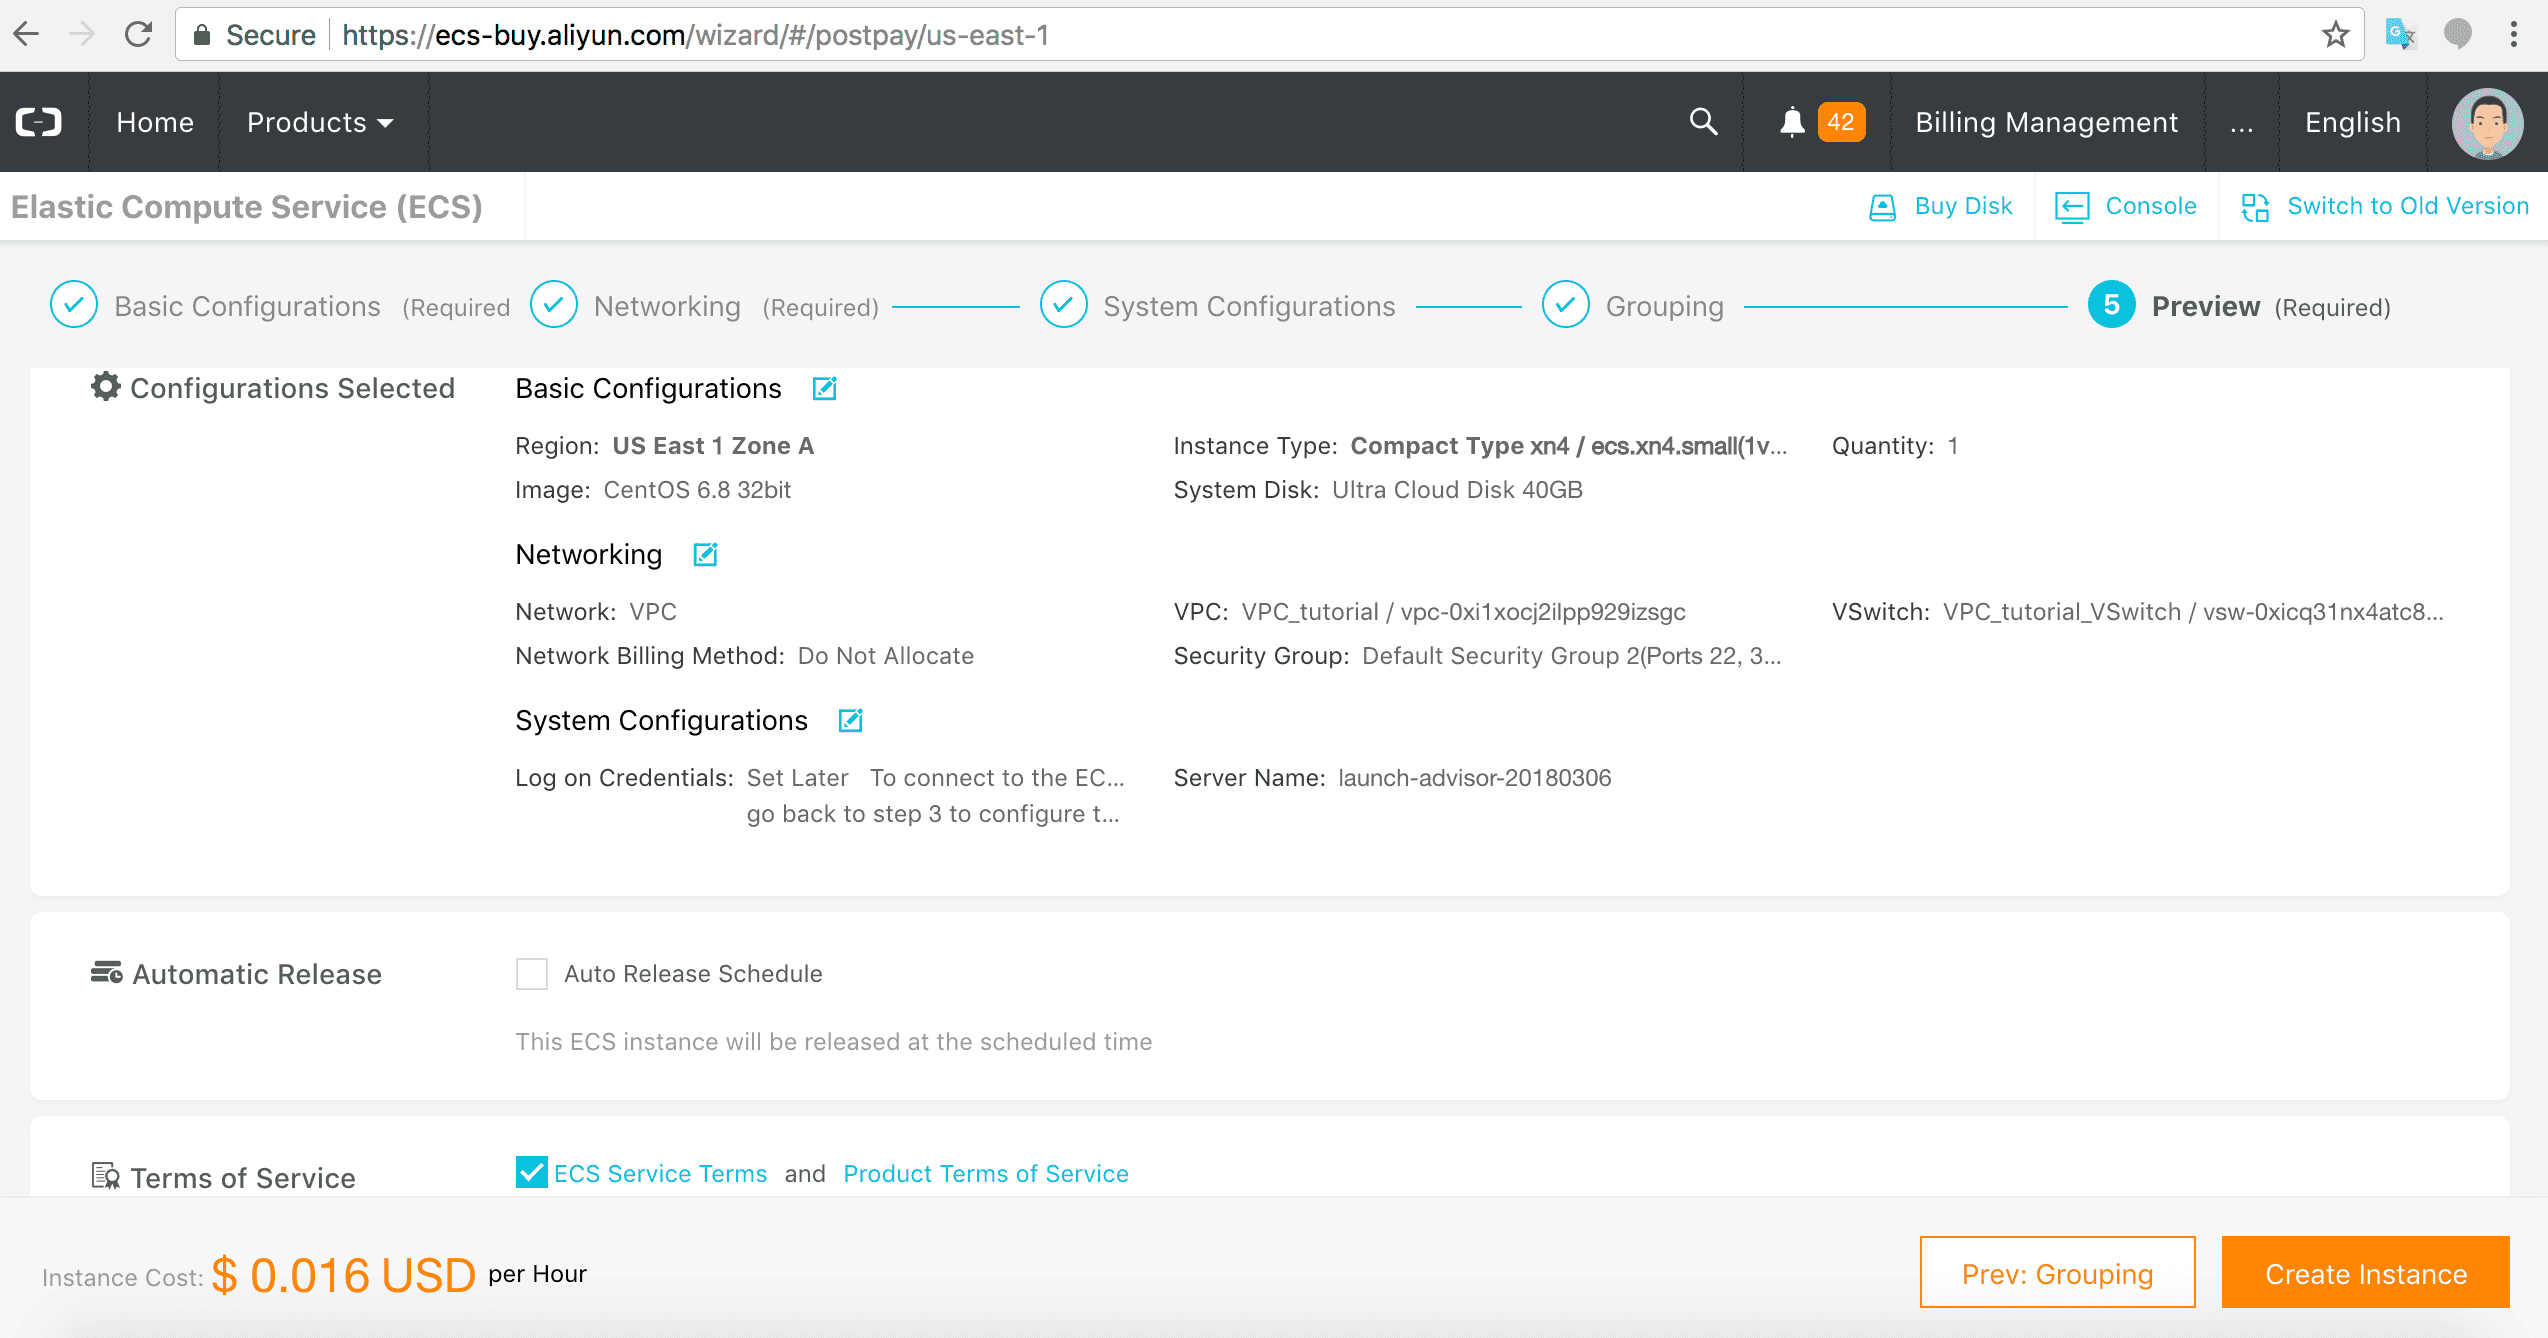The width and height of the screenshot is (2548, 1338).
Task: Click the CentOS 6.8 32bit image value
Action: [697, 490]
